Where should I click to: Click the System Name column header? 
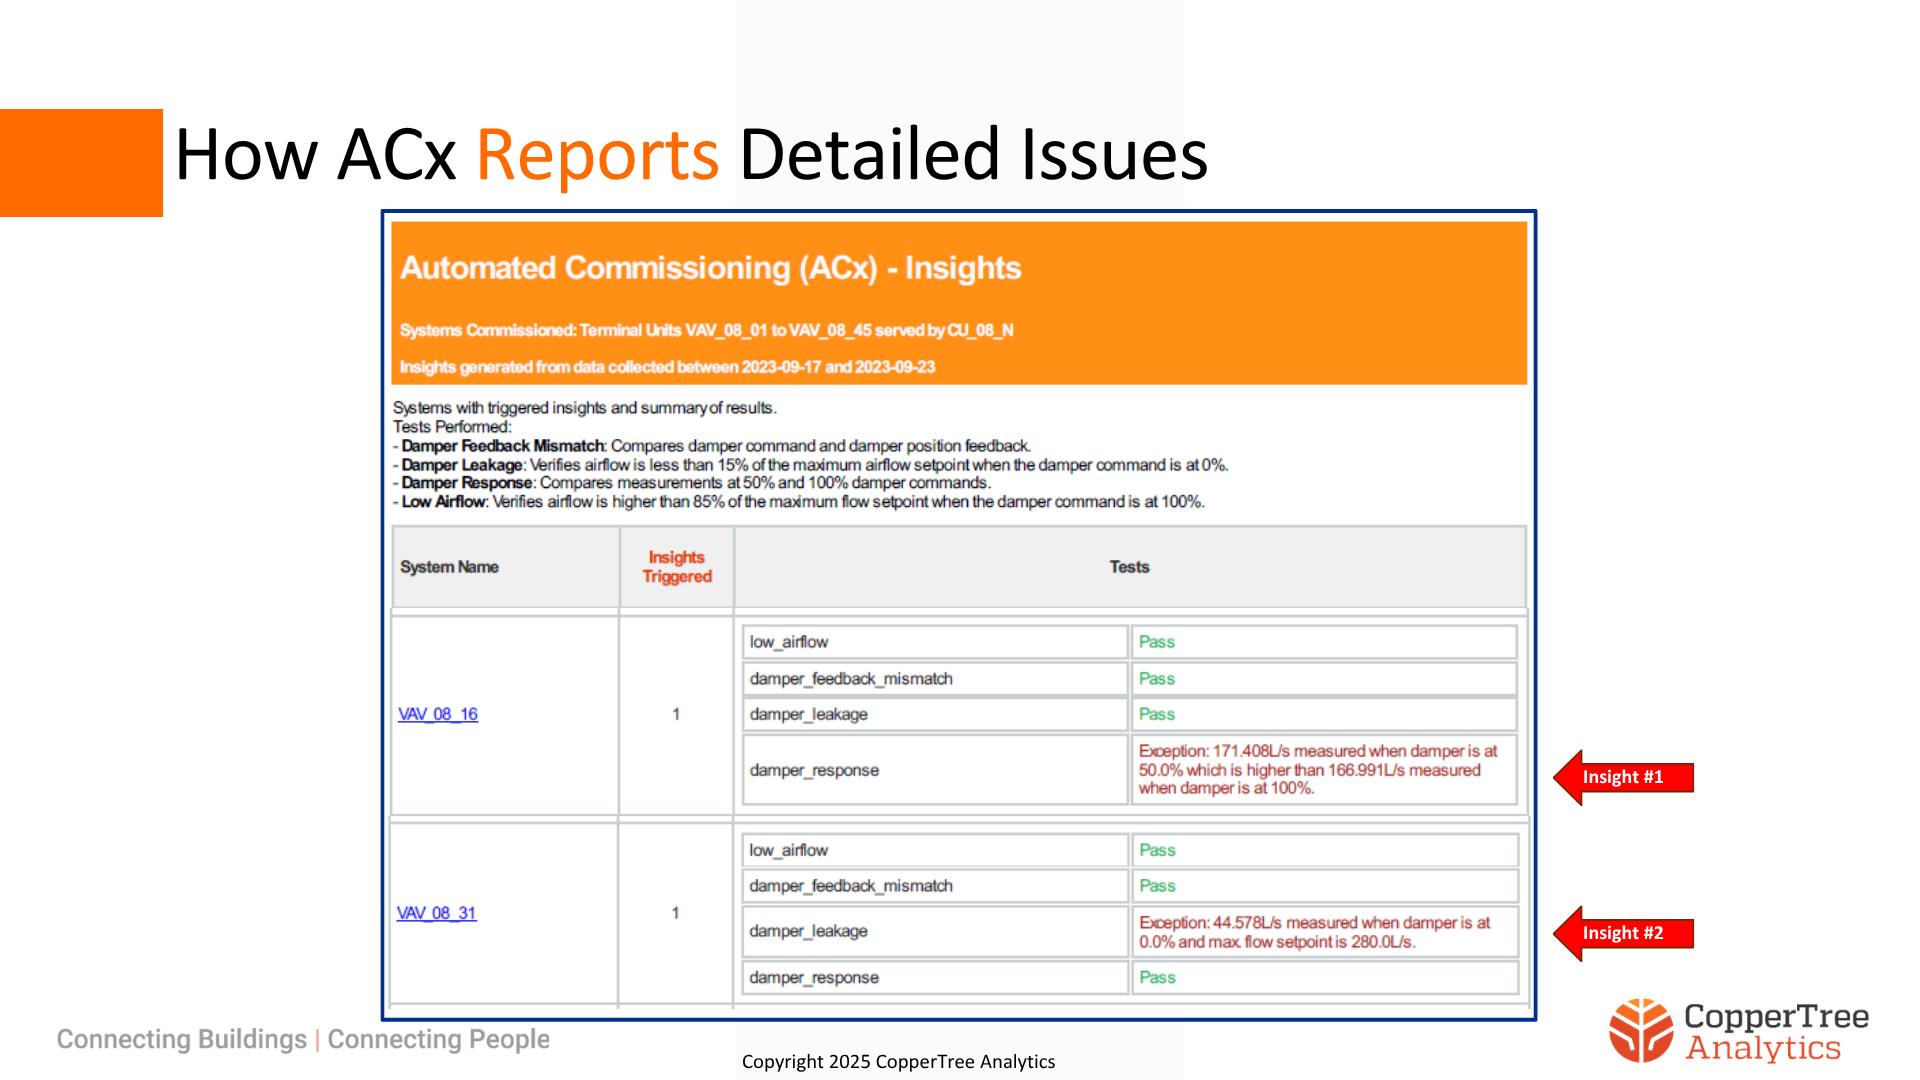tap(449, 567)
